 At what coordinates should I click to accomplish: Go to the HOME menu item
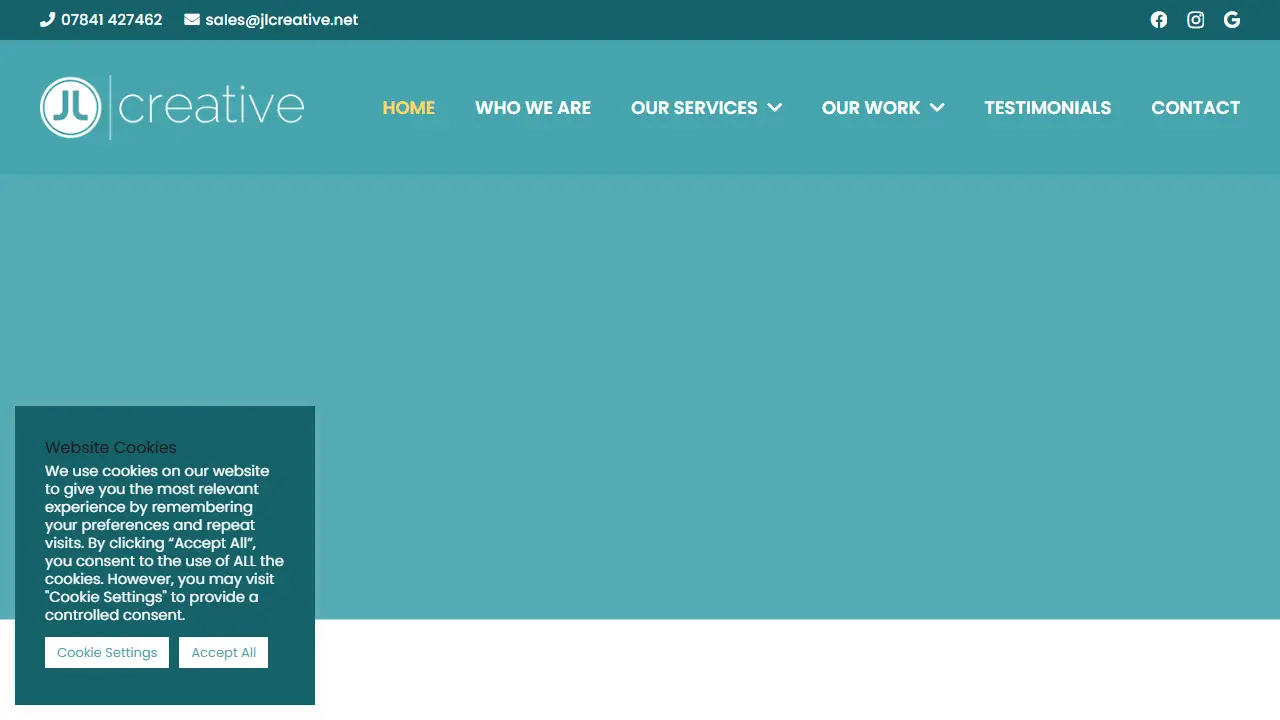[x=409, y=108]
